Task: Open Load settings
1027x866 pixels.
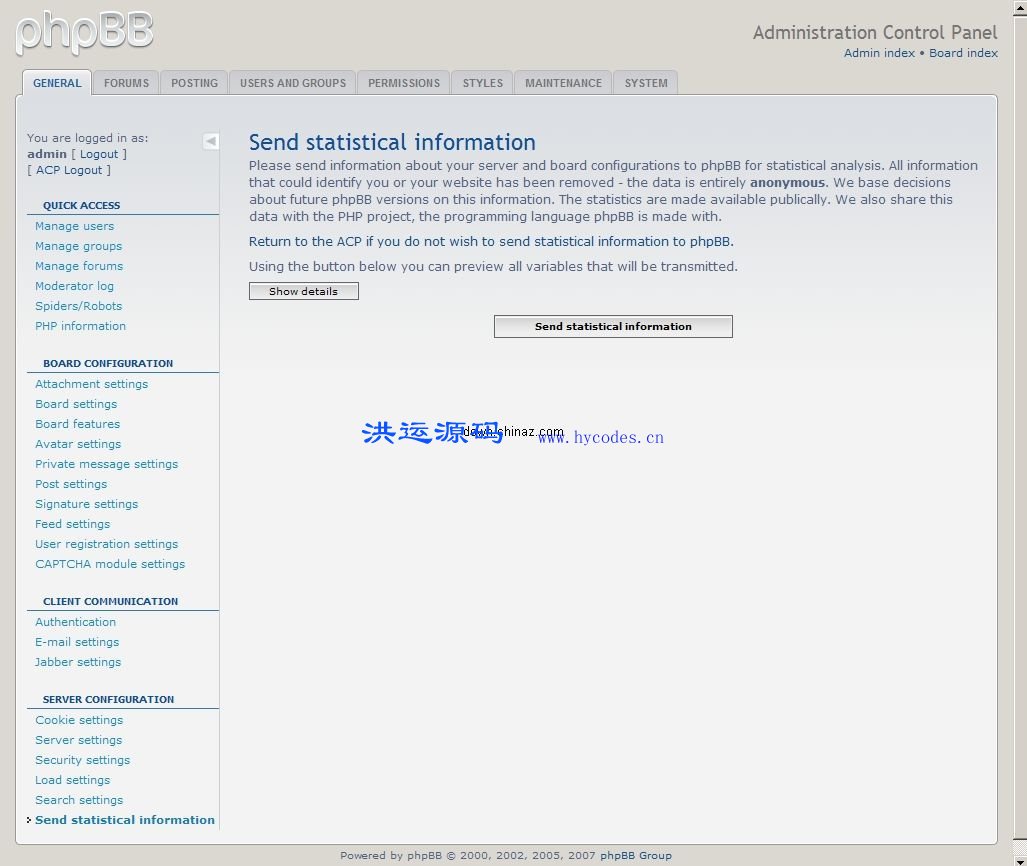Action: pyautogui.click(x=73, y=780)
